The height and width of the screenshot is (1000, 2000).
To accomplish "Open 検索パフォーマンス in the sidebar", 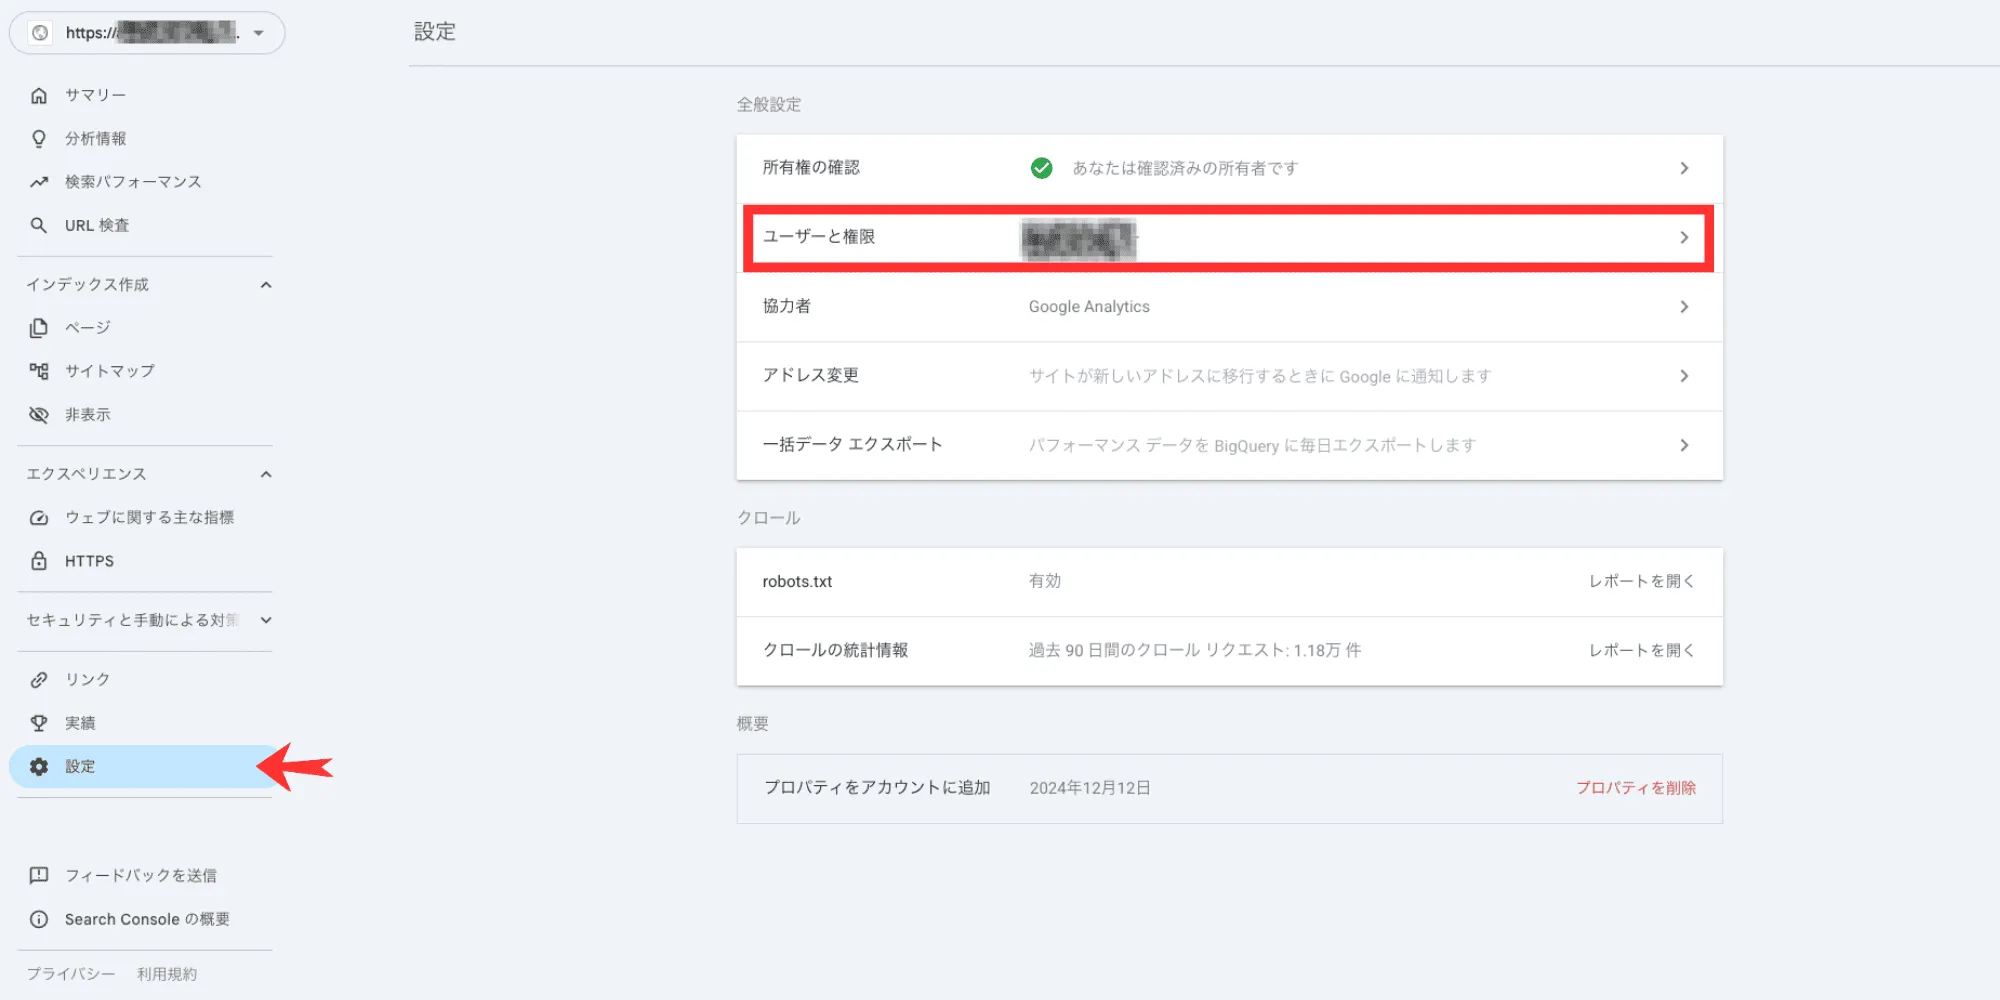I will tap(133, 182).
